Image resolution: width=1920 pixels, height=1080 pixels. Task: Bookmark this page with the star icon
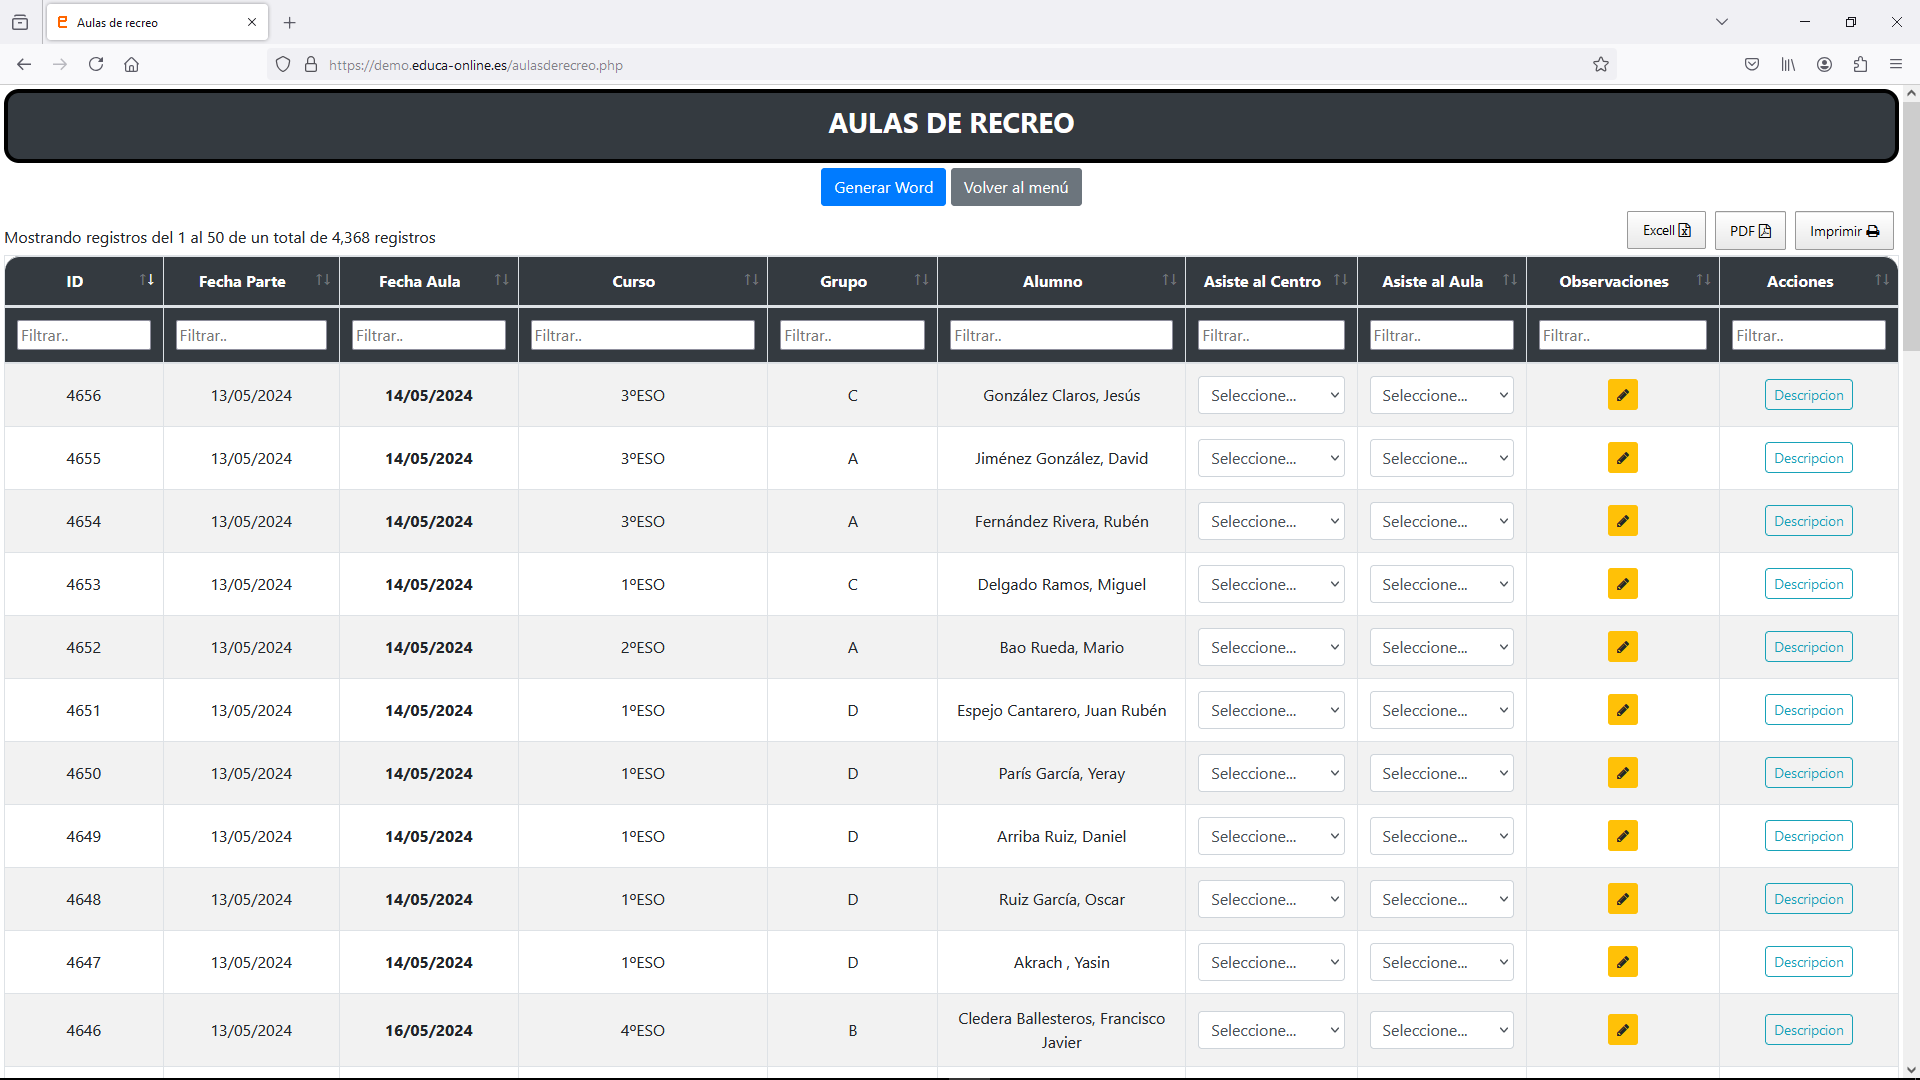coord(1601,65)
